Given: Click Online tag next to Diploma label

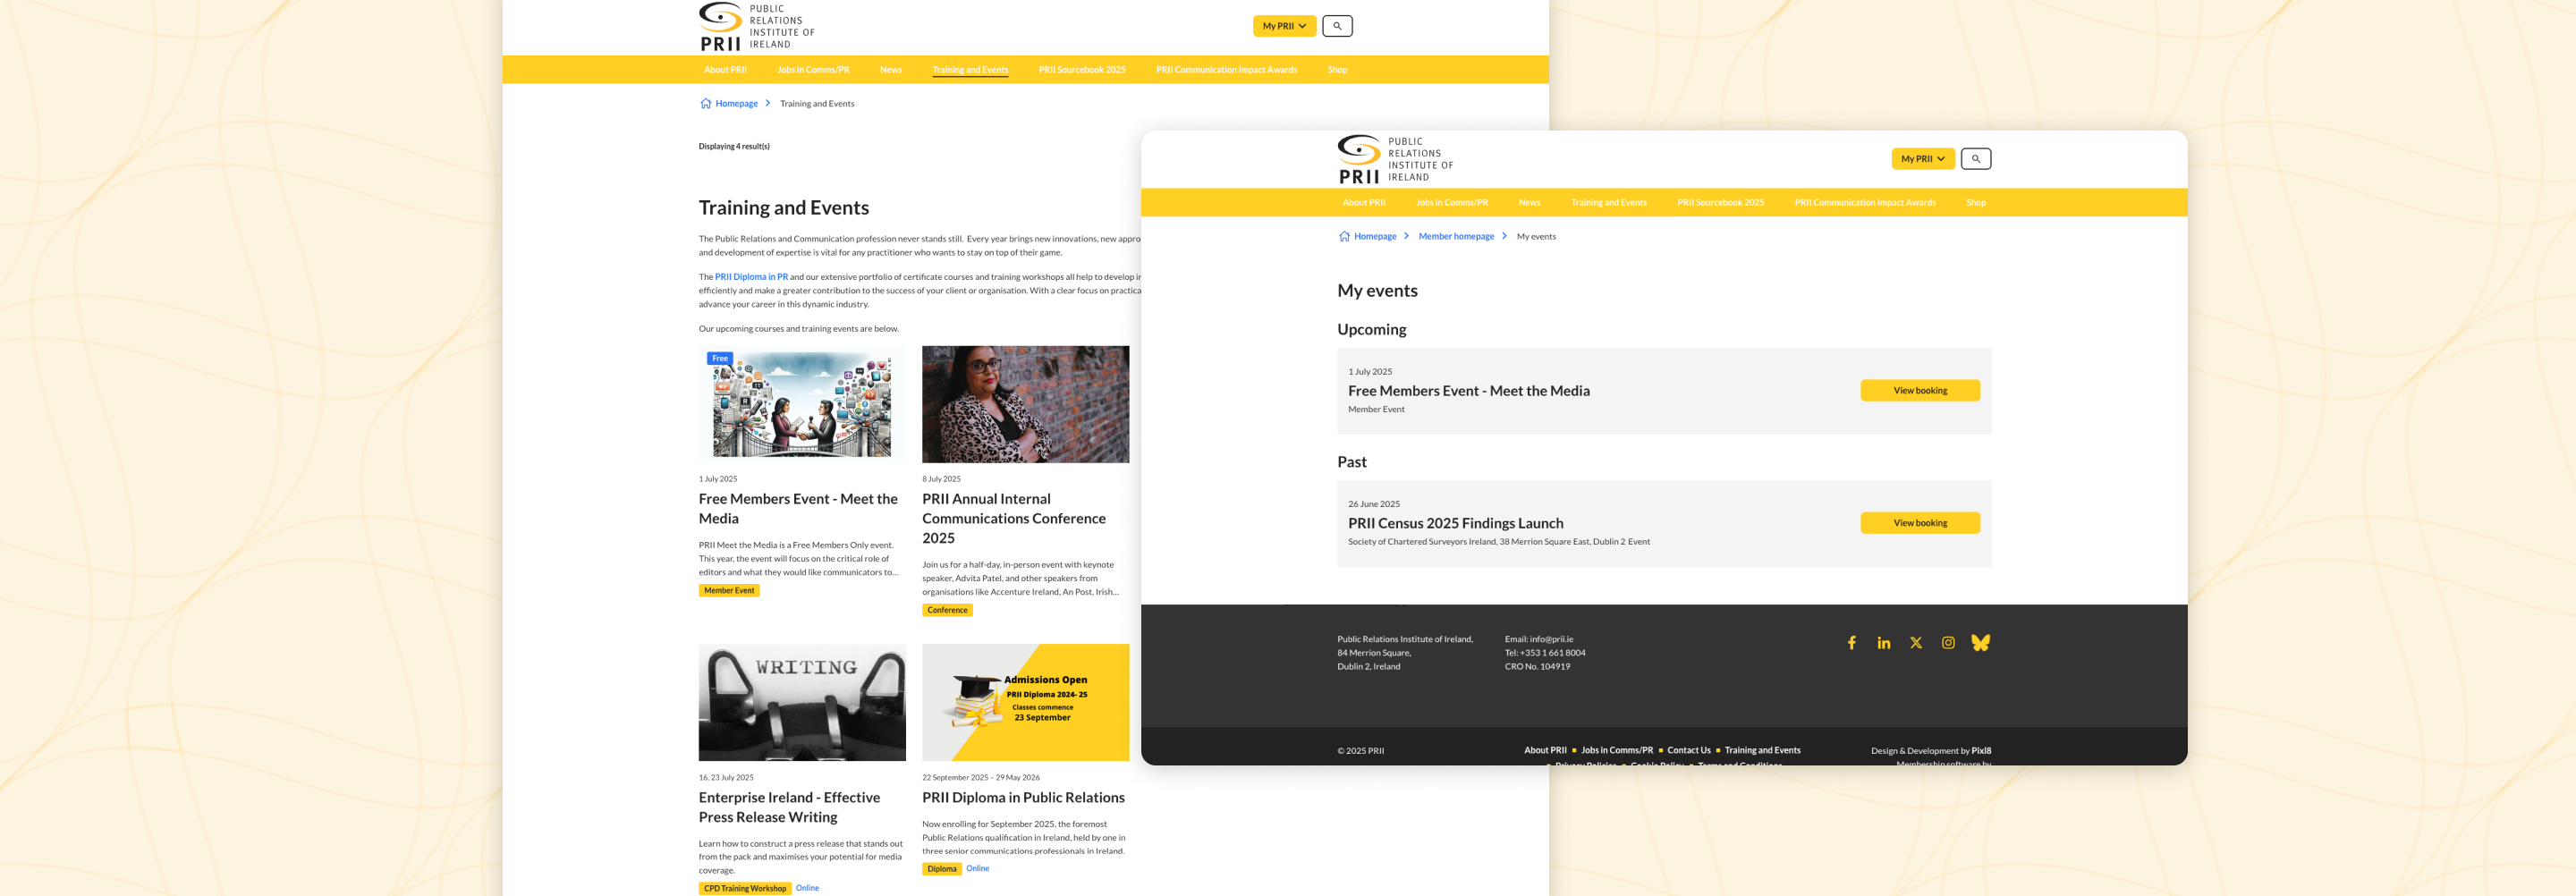Looking at the screenshot, I should [977, 868].
